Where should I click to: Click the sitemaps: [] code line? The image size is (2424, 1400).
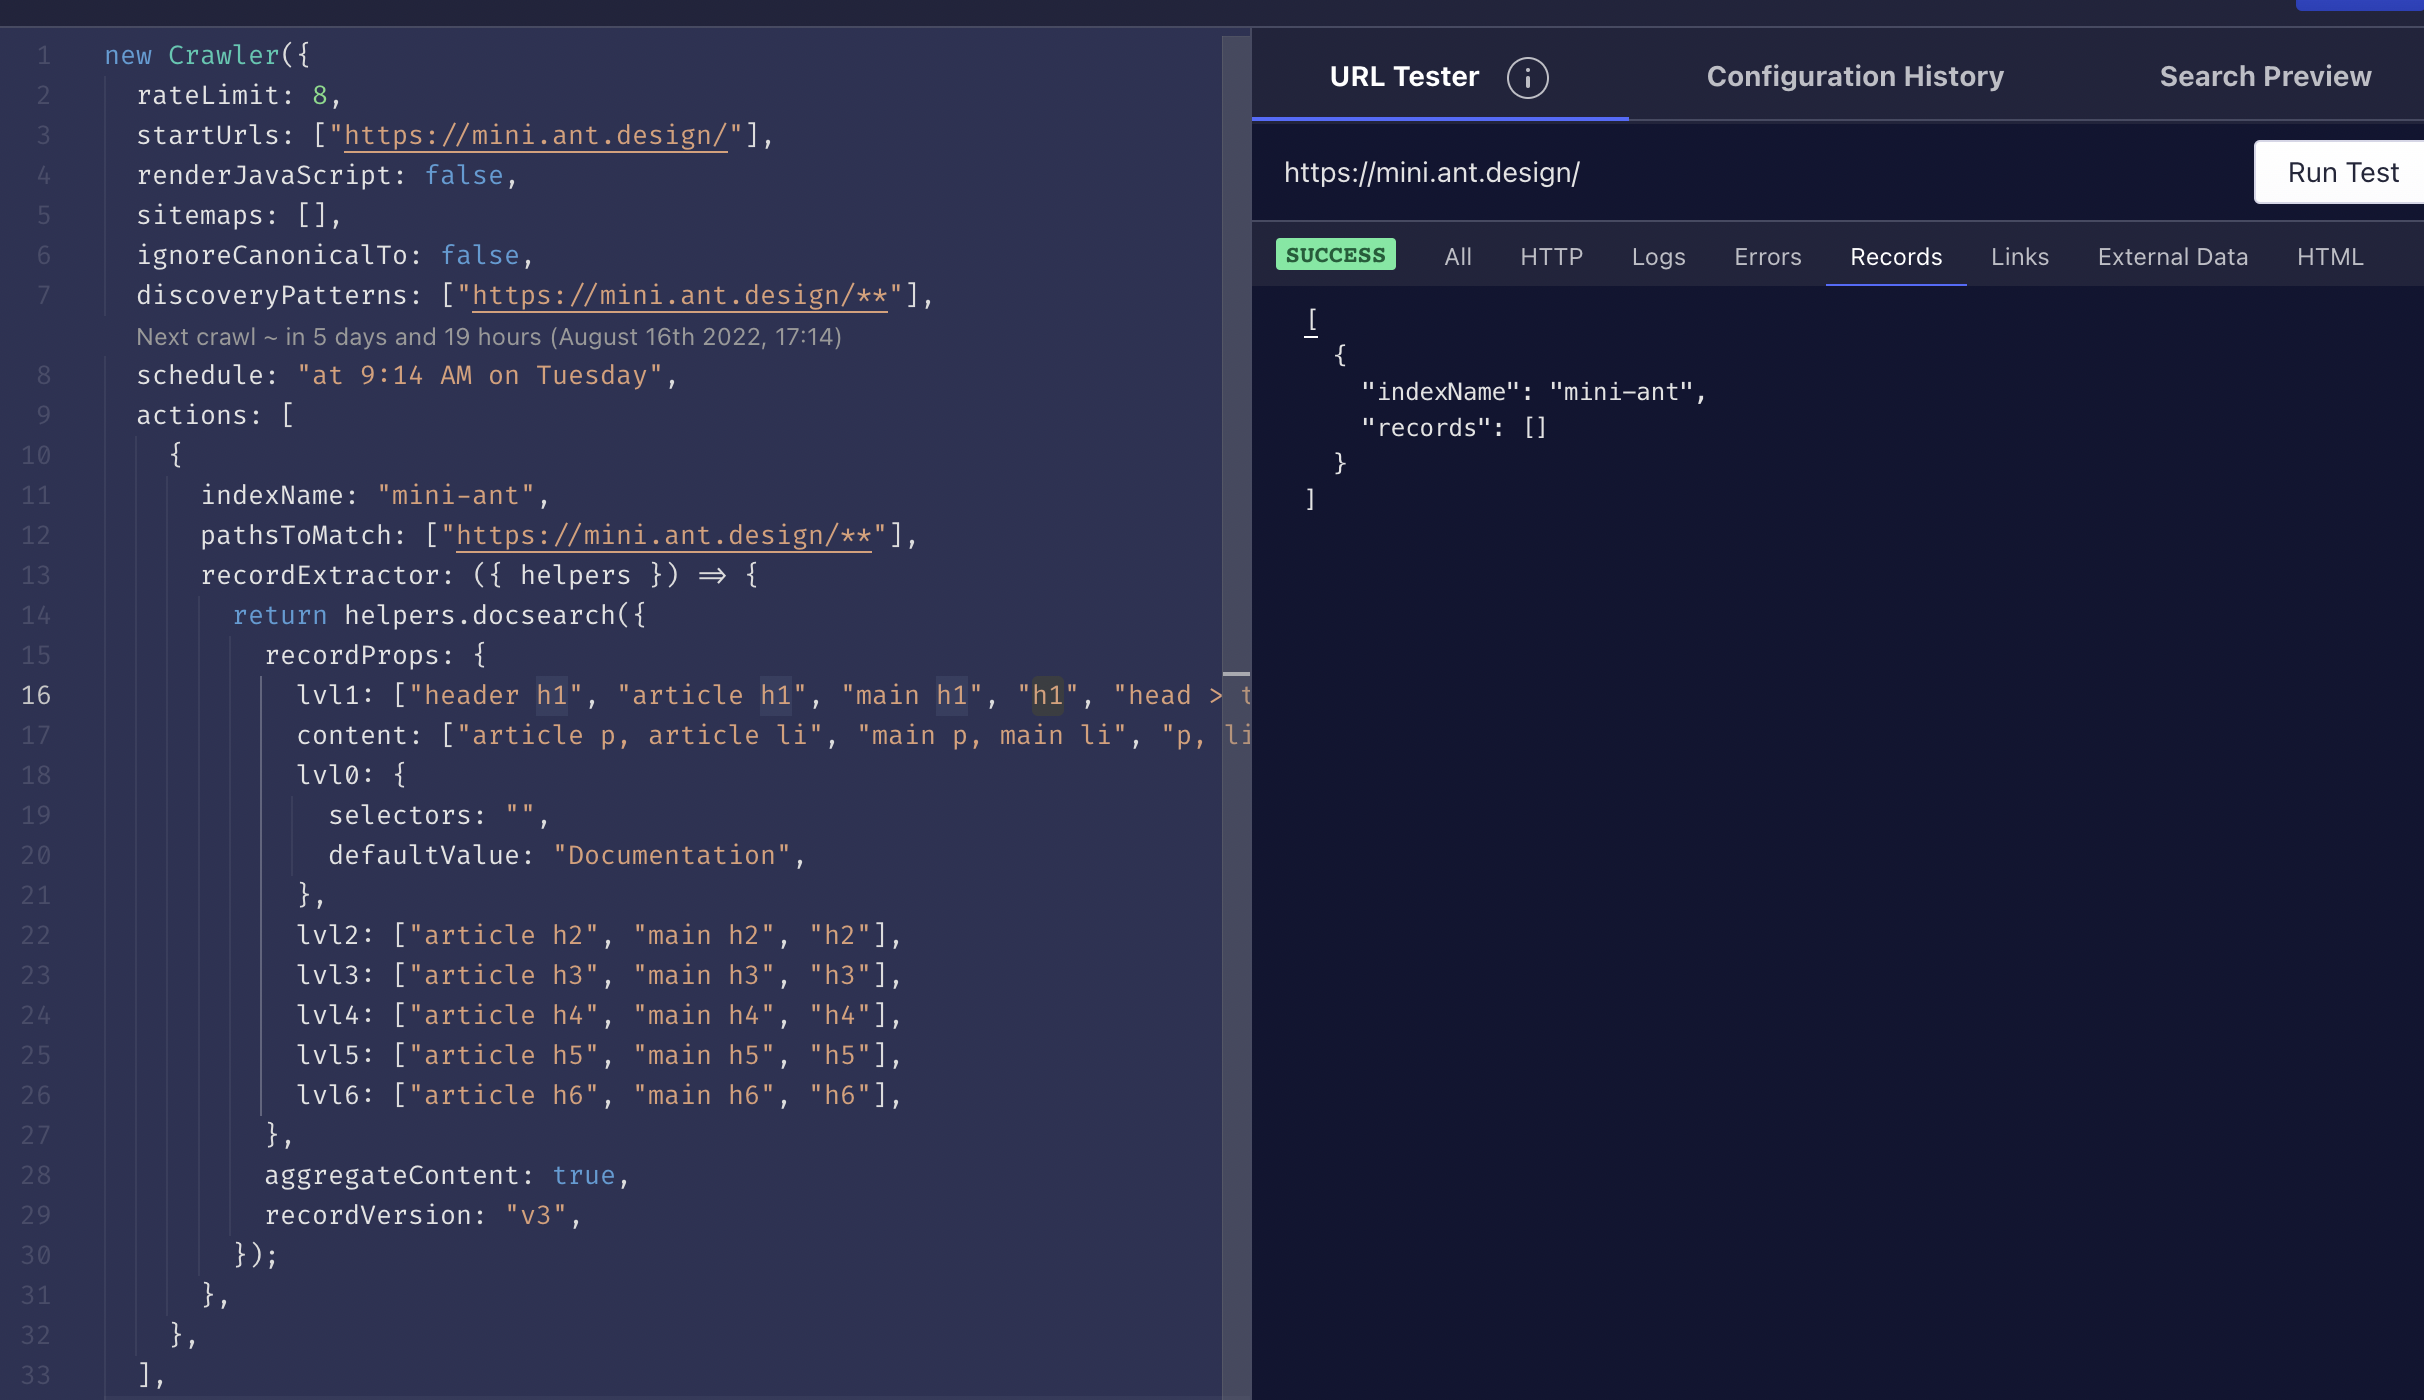coord(239,215)
